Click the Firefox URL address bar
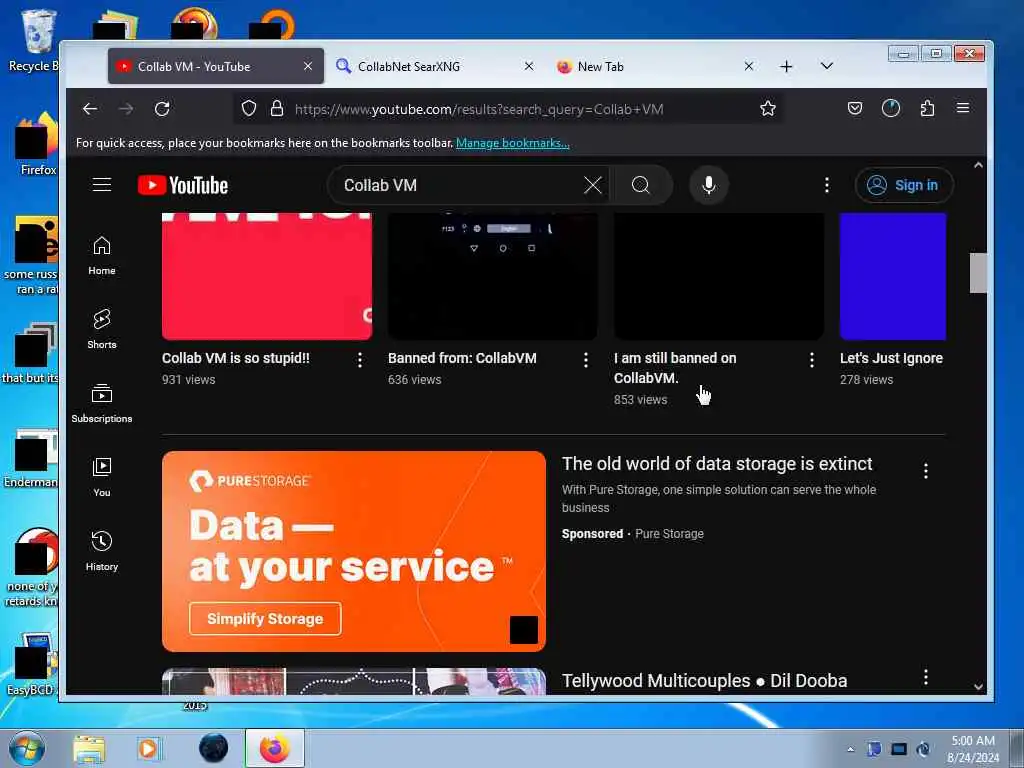Image resolution: width=1024 pixels, height=768 pixels. (509, 109)
